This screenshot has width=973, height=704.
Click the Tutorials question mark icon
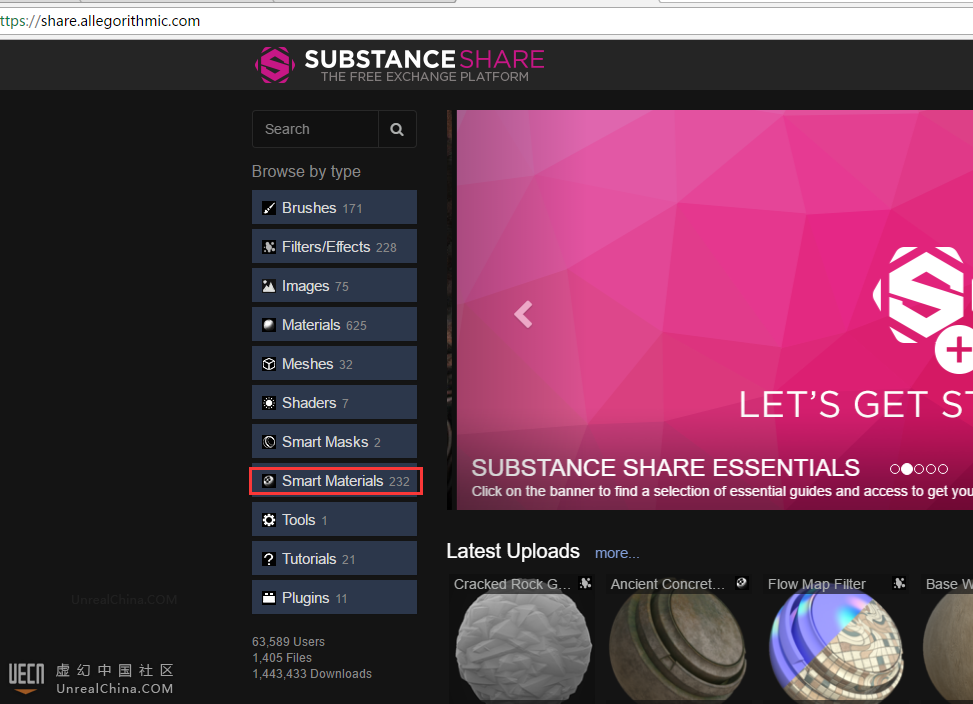tap(269, 559)
